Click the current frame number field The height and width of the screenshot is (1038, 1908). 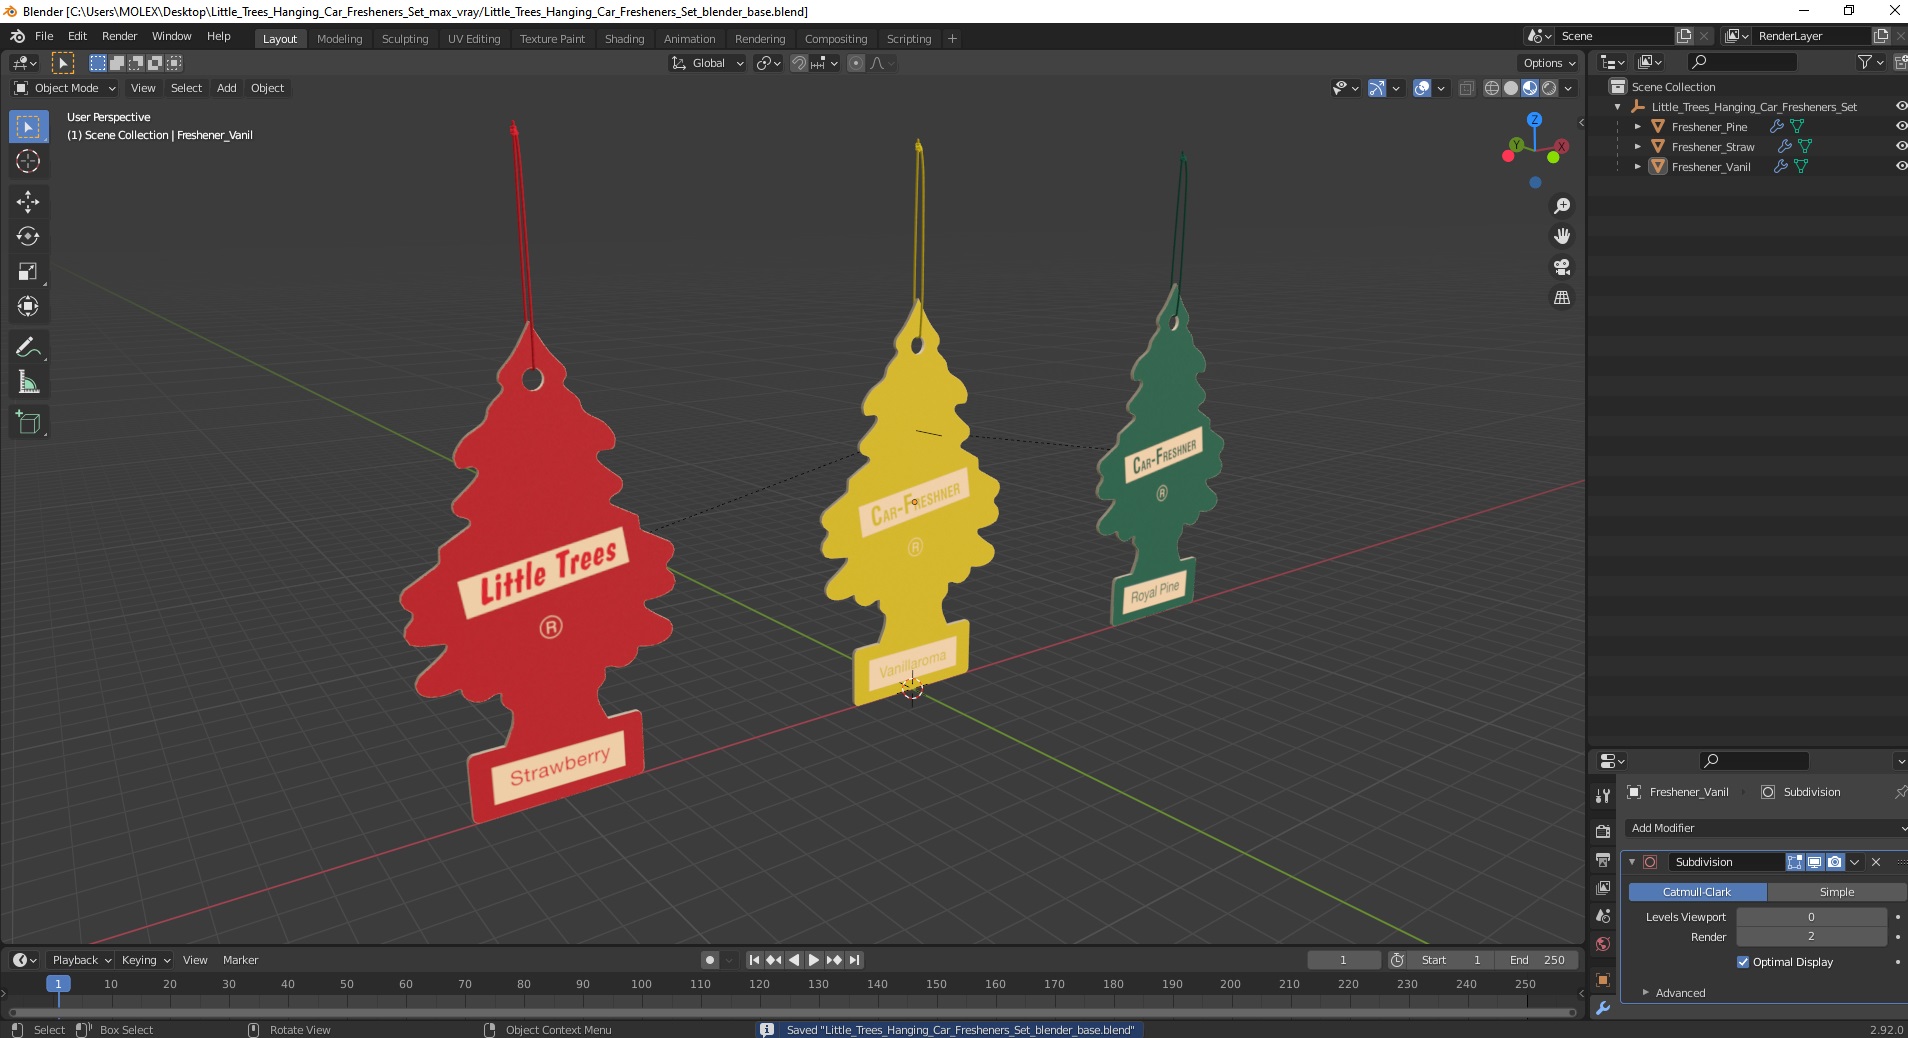pos(1343,960)
